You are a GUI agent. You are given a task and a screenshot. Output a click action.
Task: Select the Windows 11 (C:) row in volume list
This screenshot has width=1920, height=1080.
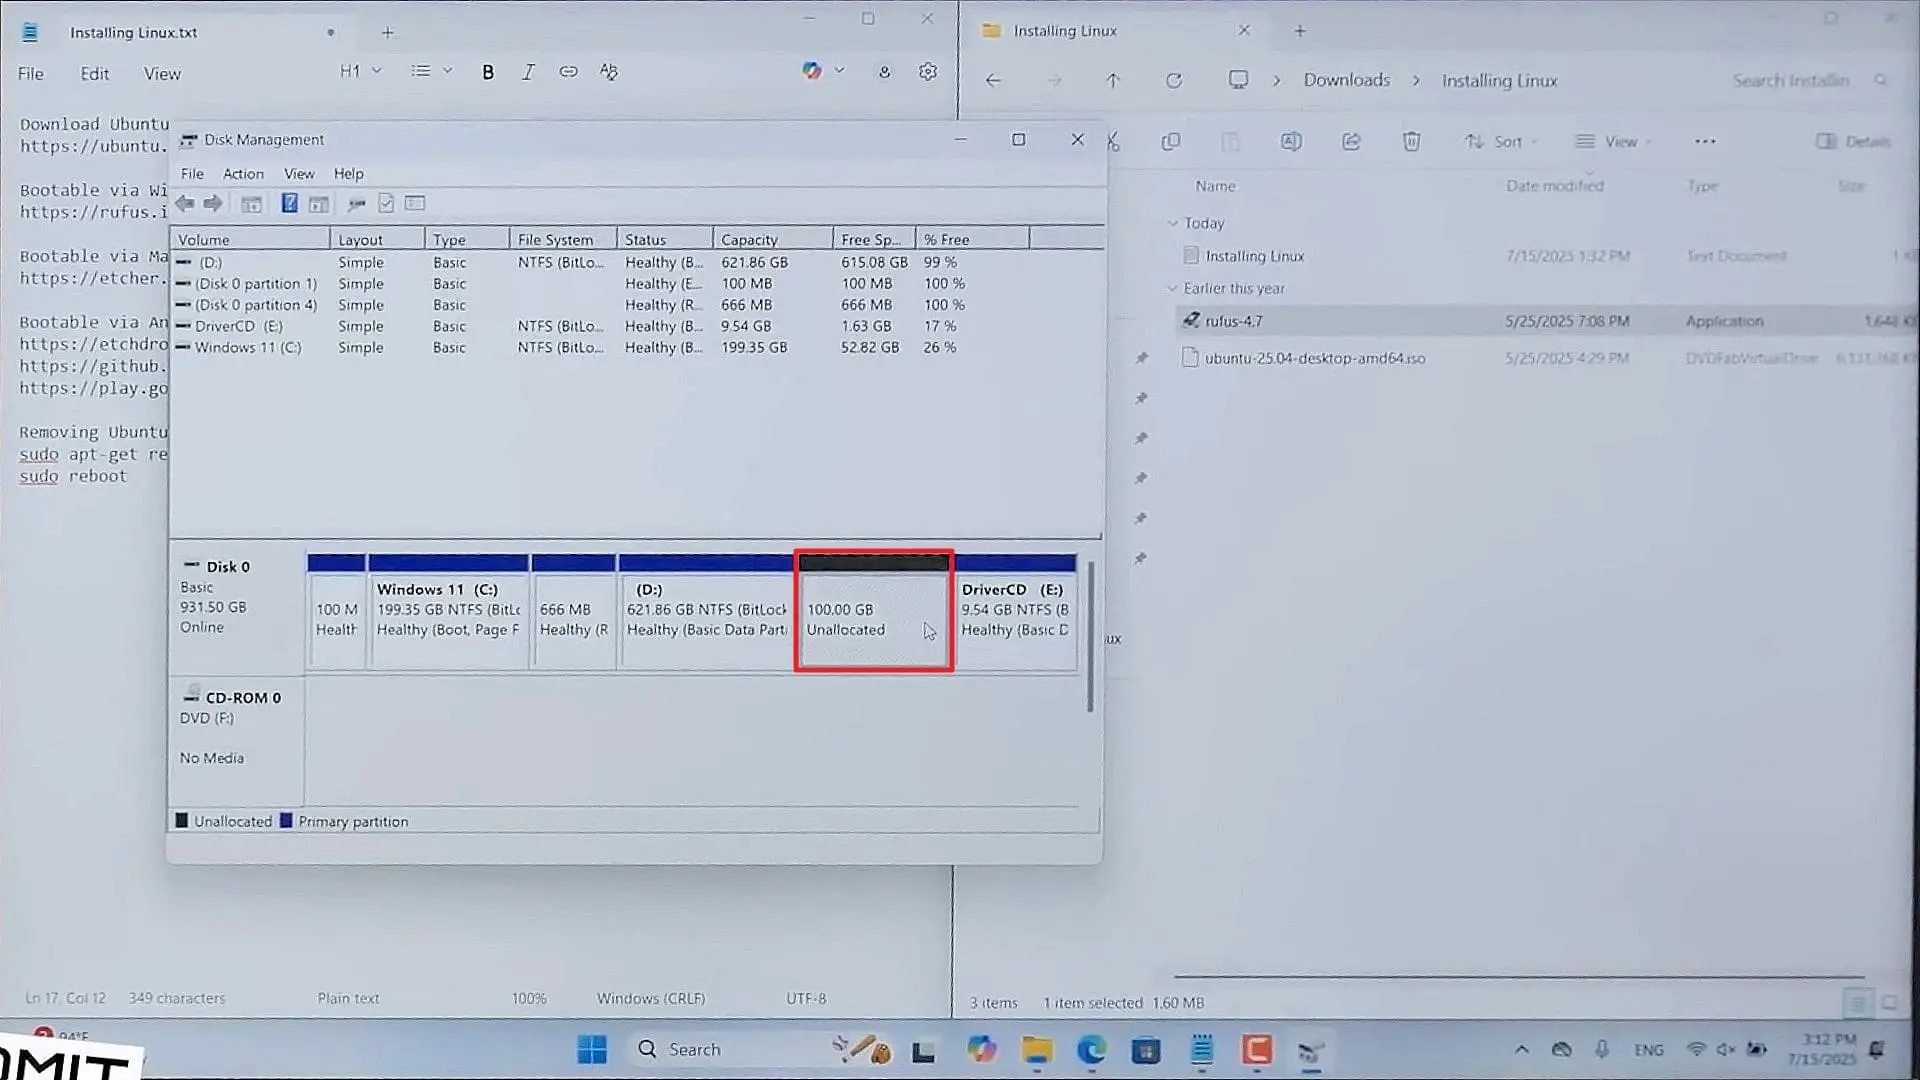tap(637, 348)
